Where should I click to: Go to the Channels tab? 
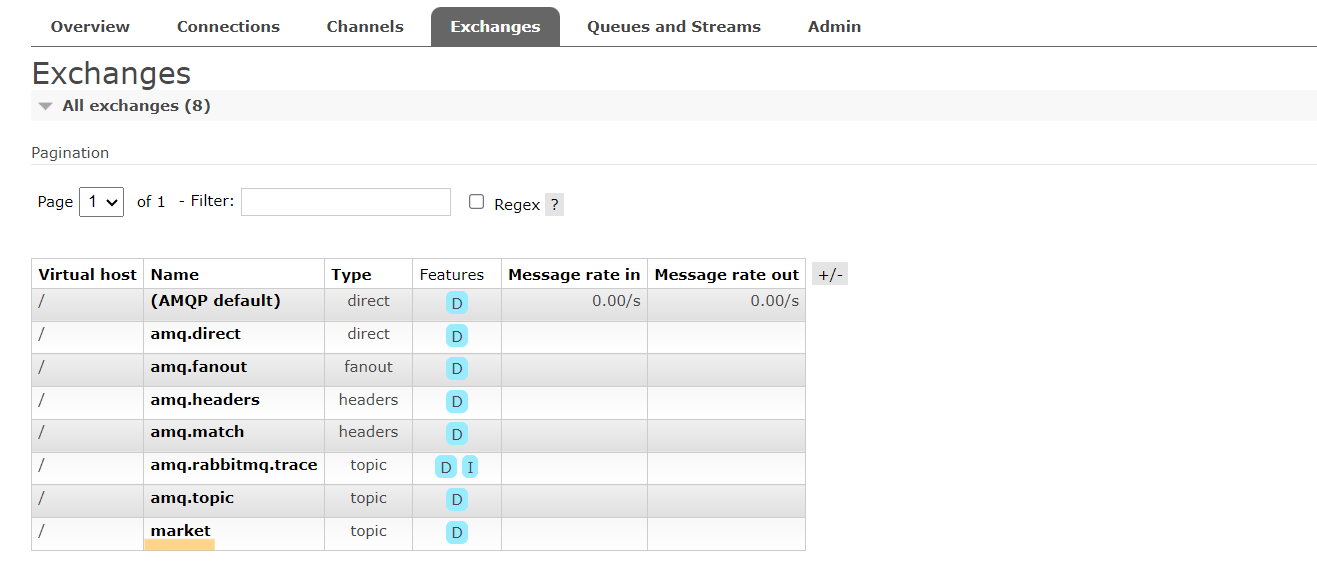(365, 27)
